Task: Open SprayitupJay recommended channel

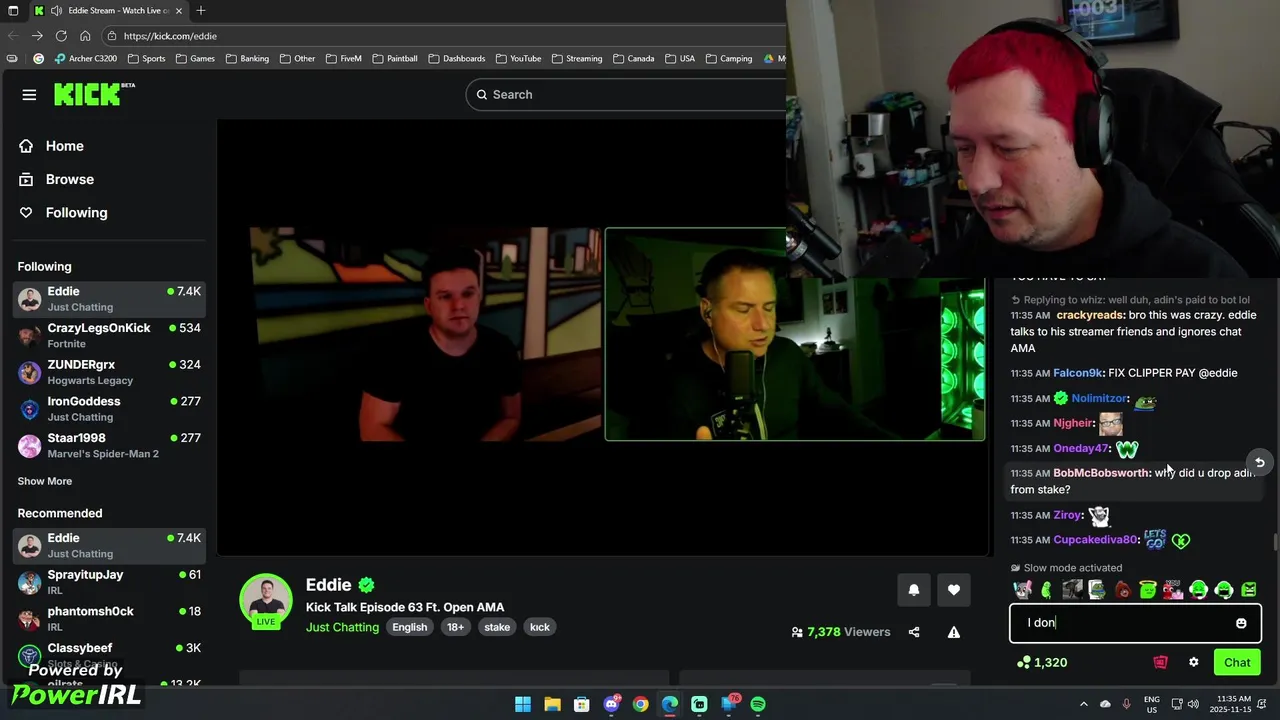Action: (109, 582)
